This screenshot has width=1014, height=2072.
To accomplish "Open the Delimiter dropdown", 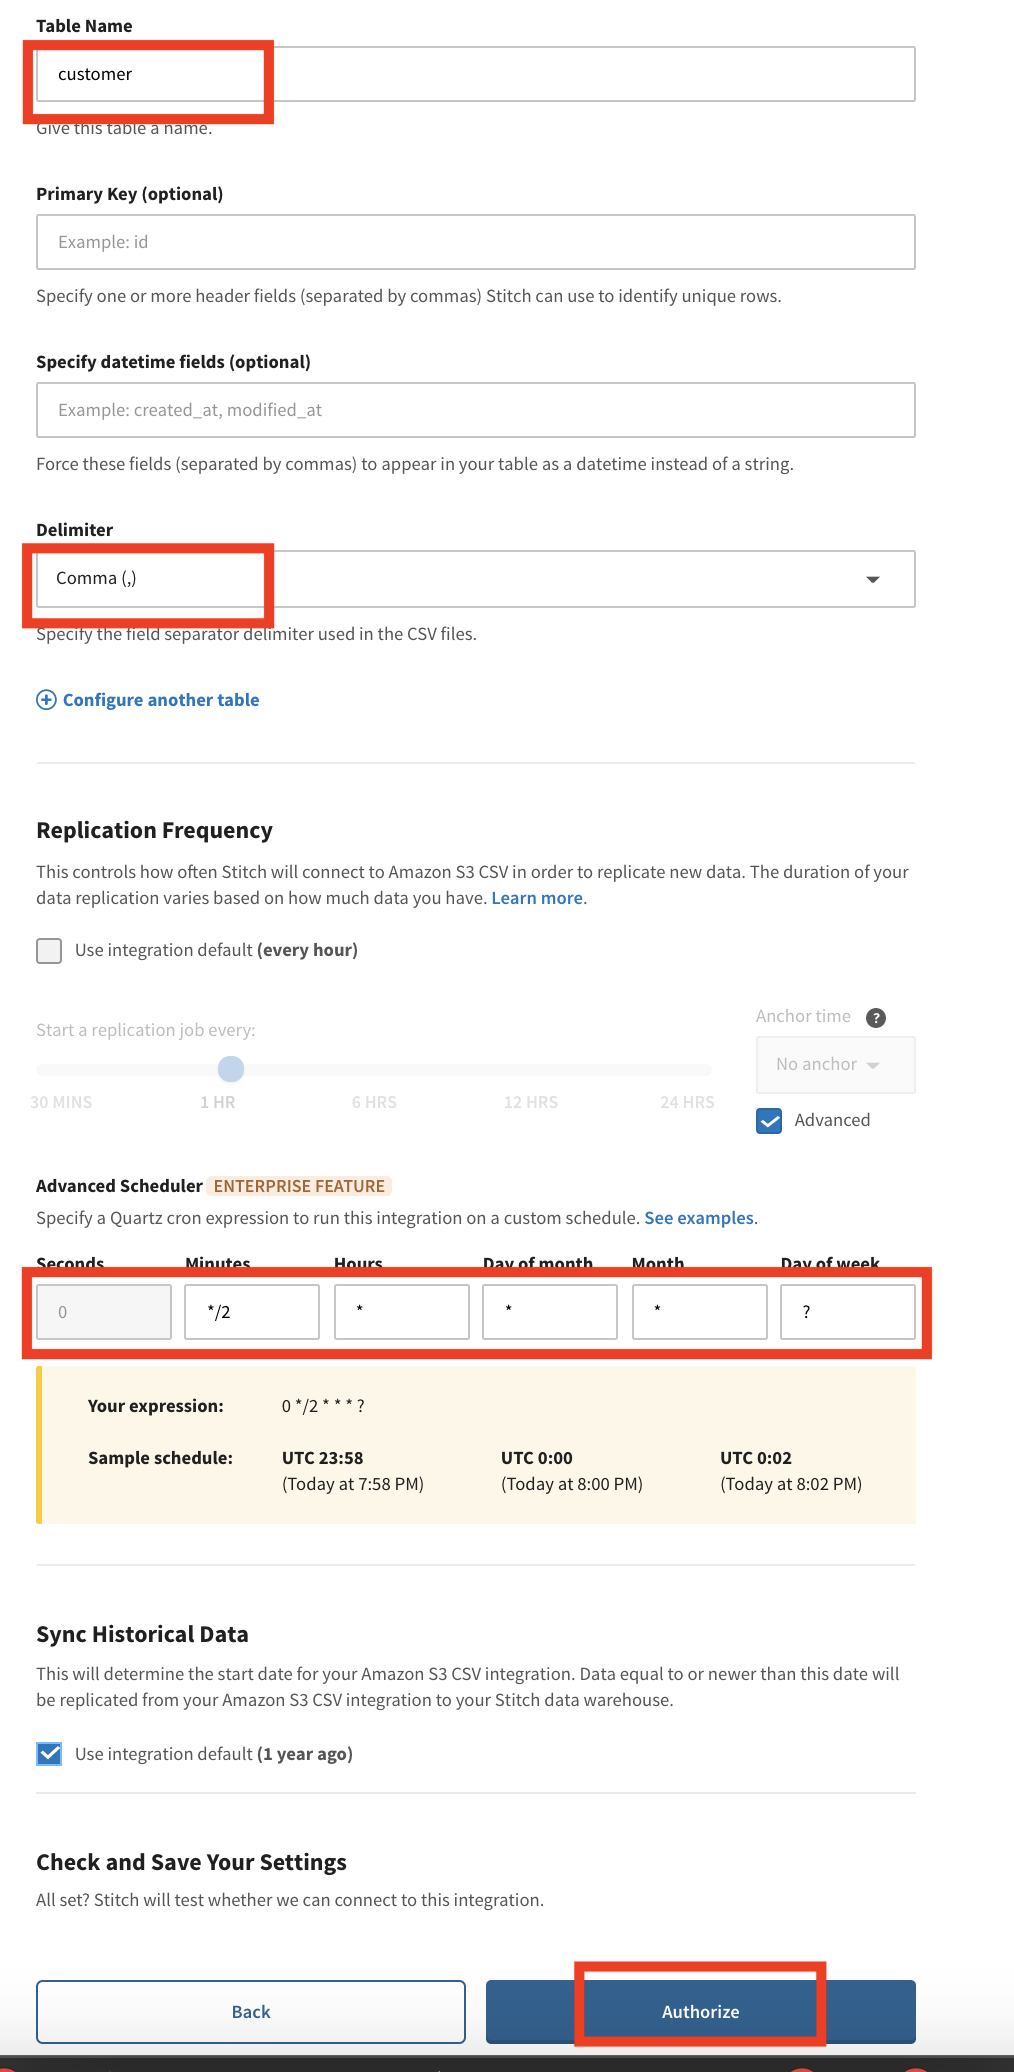I will point(476,579).
